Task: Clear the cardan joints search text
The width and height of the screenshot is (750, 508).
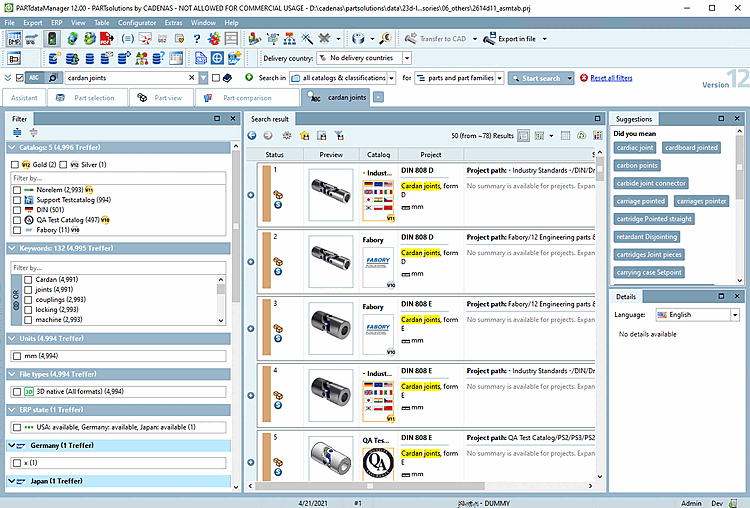Action: pos(191,77)
